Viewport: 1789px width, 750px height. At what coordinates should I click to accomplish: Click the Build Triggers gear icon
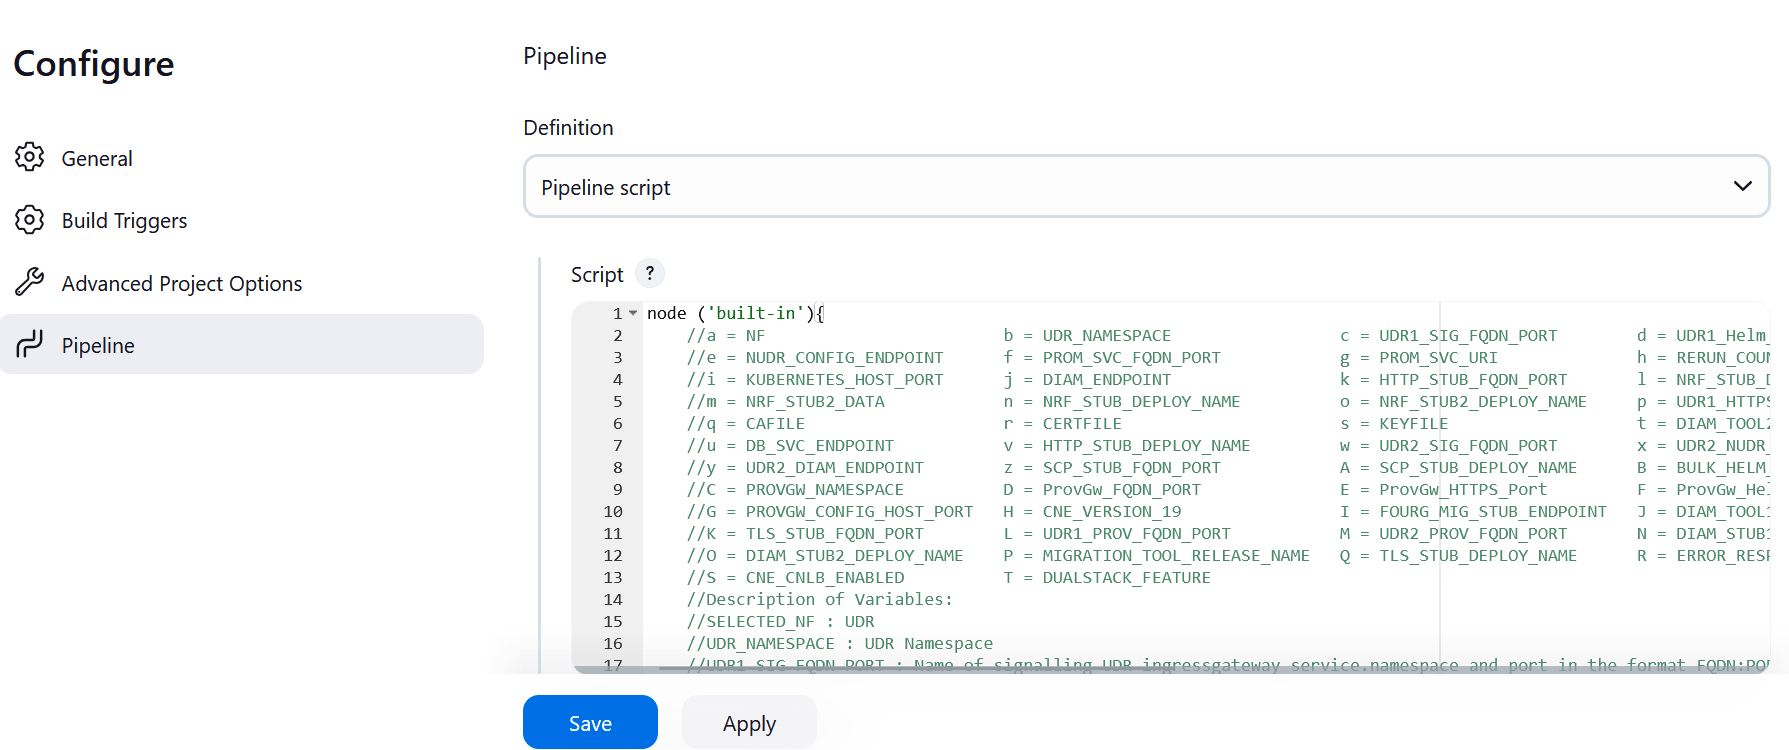30,220
